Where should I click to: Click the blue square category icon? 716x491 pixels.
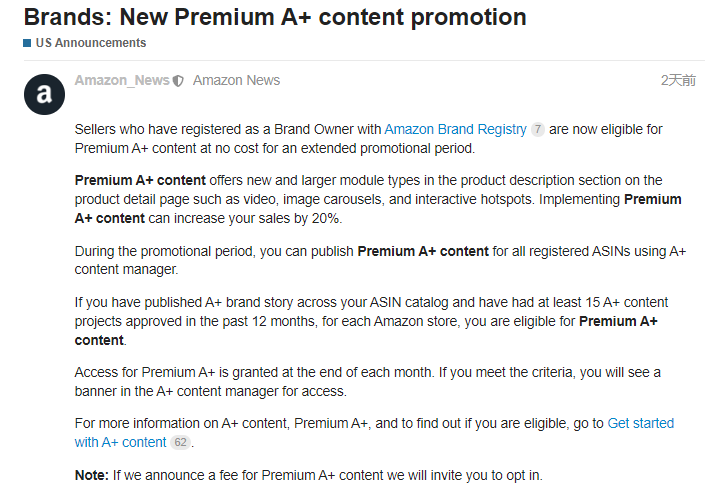27,43
